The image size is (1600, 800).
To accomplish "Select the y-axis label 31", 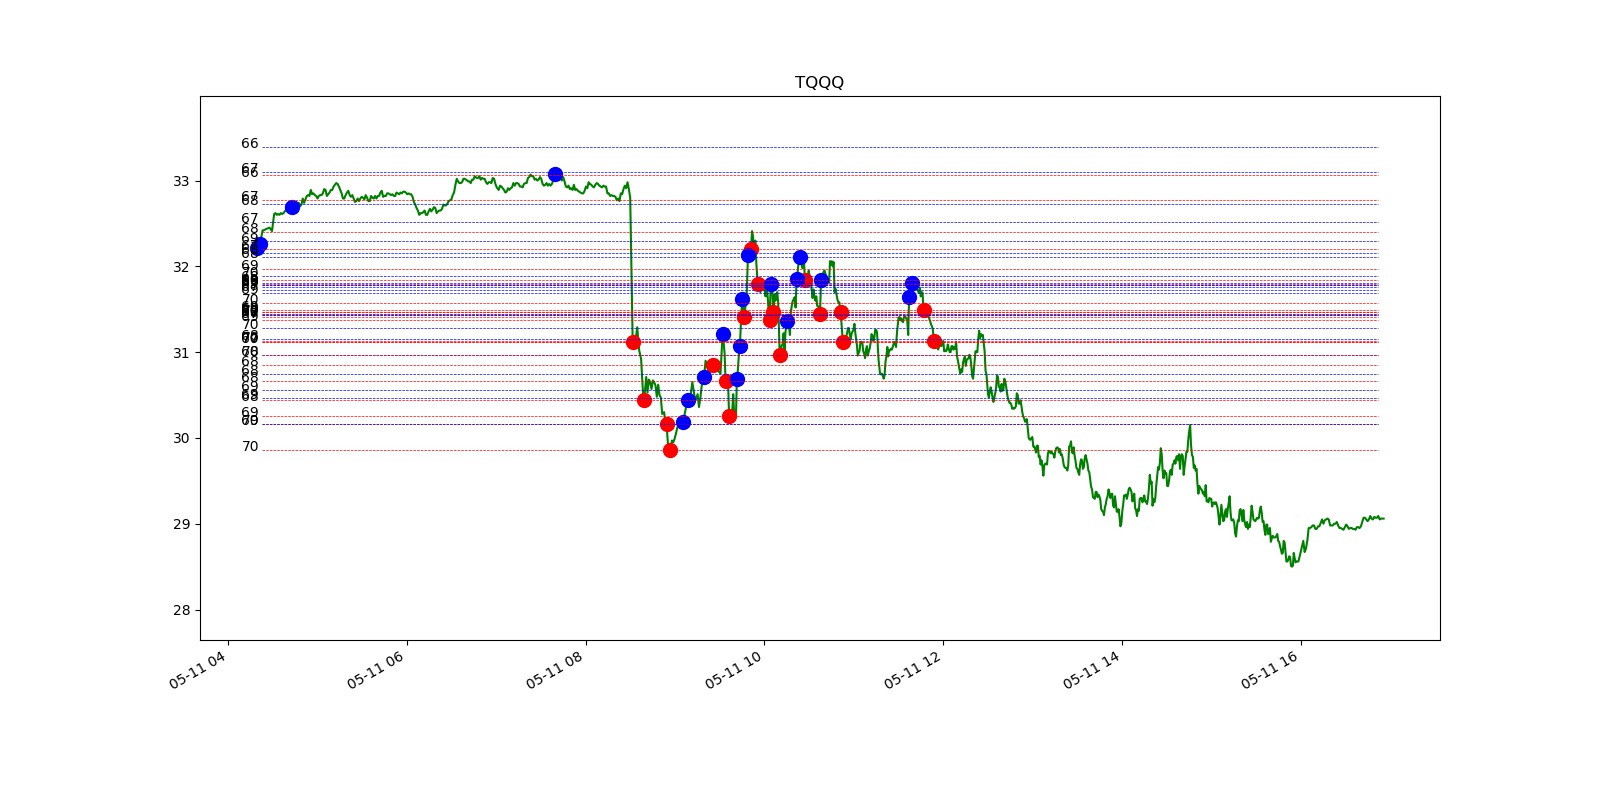I will 181,353.
